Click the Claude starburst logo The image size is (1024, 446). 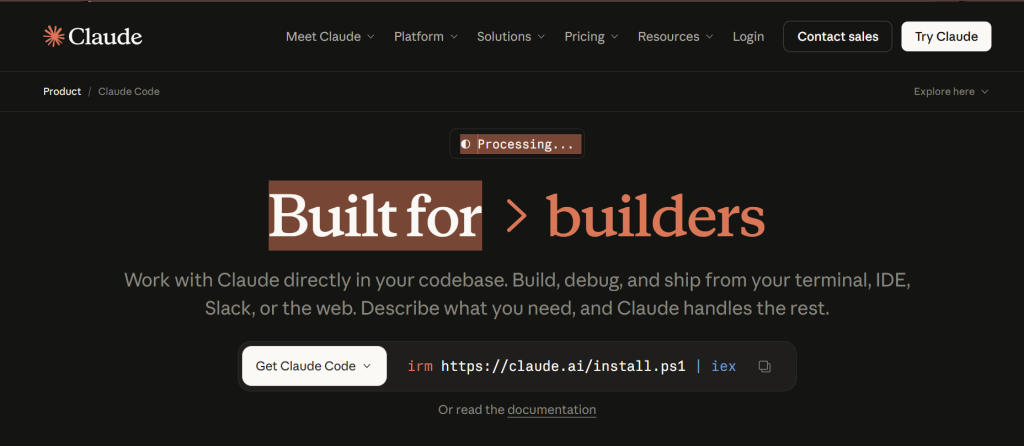(54, 37)
